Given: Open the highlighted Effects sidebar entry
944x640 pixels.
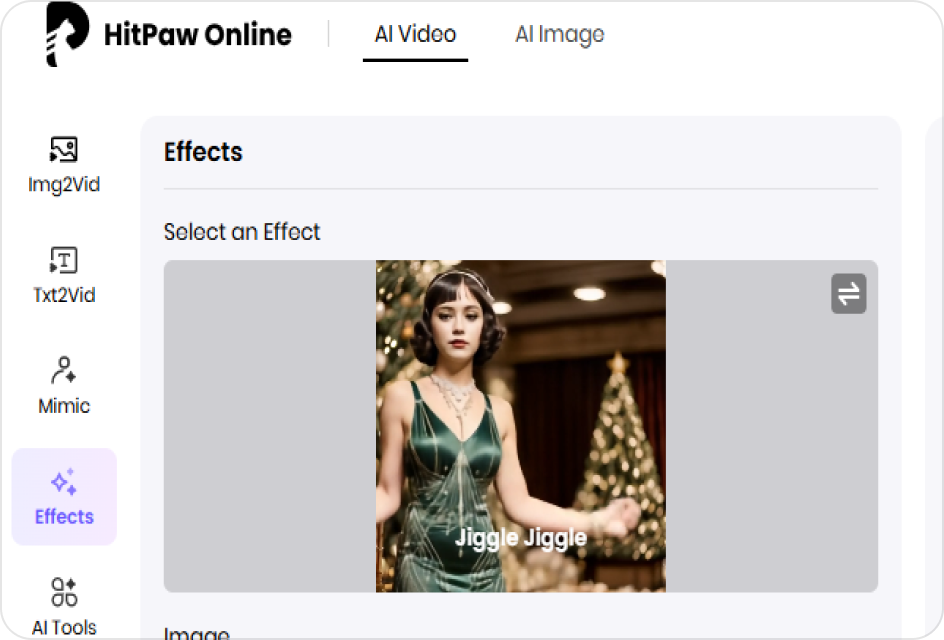Looking at the screenshot, I should [64, 497].
